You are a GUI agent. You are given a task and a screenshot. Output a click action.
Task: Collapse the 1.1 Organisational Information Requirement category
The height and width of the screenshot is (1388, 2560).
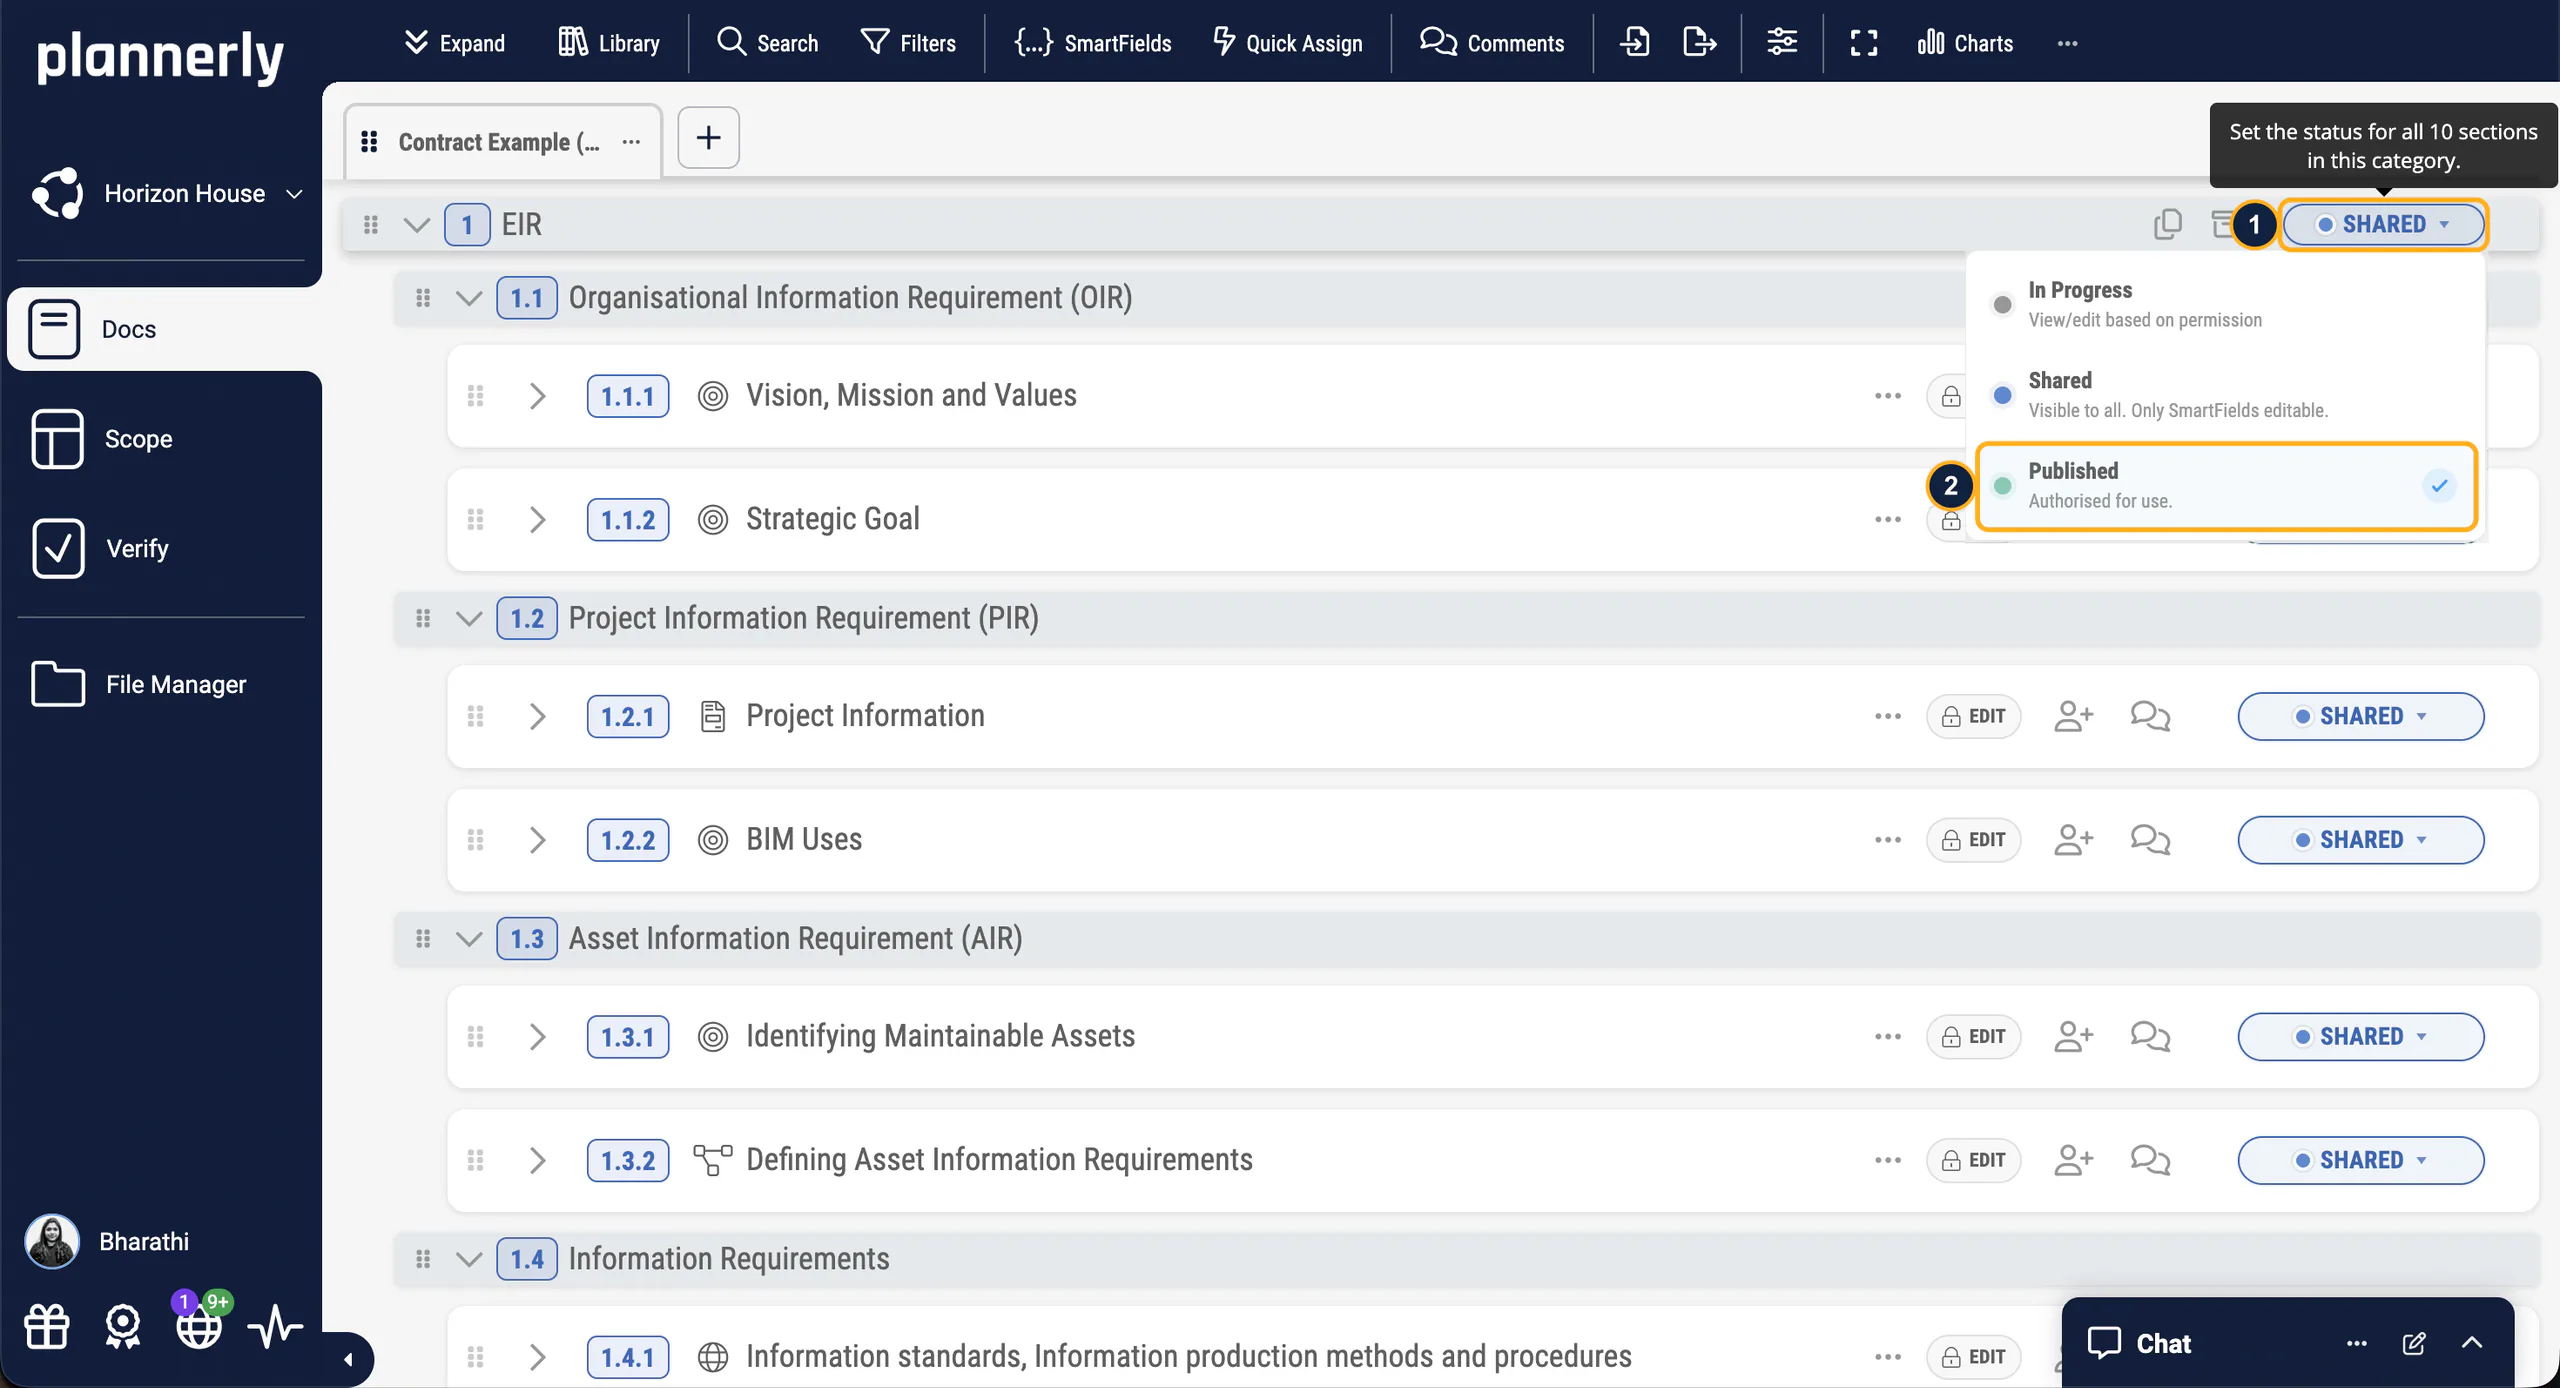[468, 298]
